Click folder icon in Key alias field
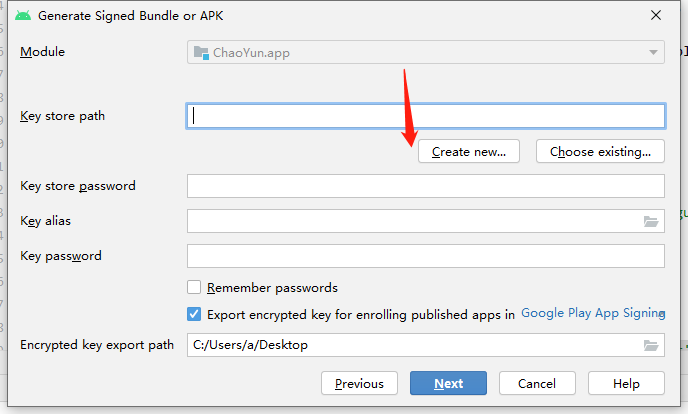This screenshot has height=414, width=688. [x=651, y=221]
